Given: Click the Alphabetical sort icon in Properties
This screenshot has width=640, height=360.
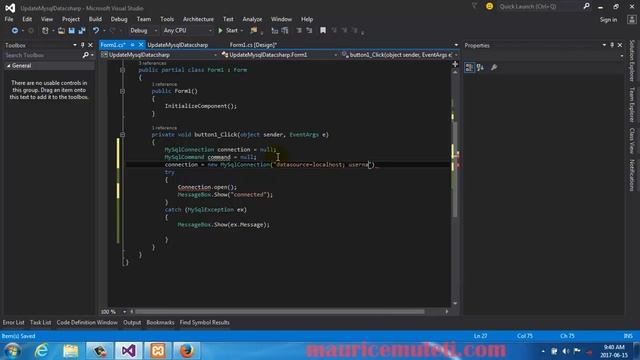Looking at the screenshot, I should coord(480,68).
